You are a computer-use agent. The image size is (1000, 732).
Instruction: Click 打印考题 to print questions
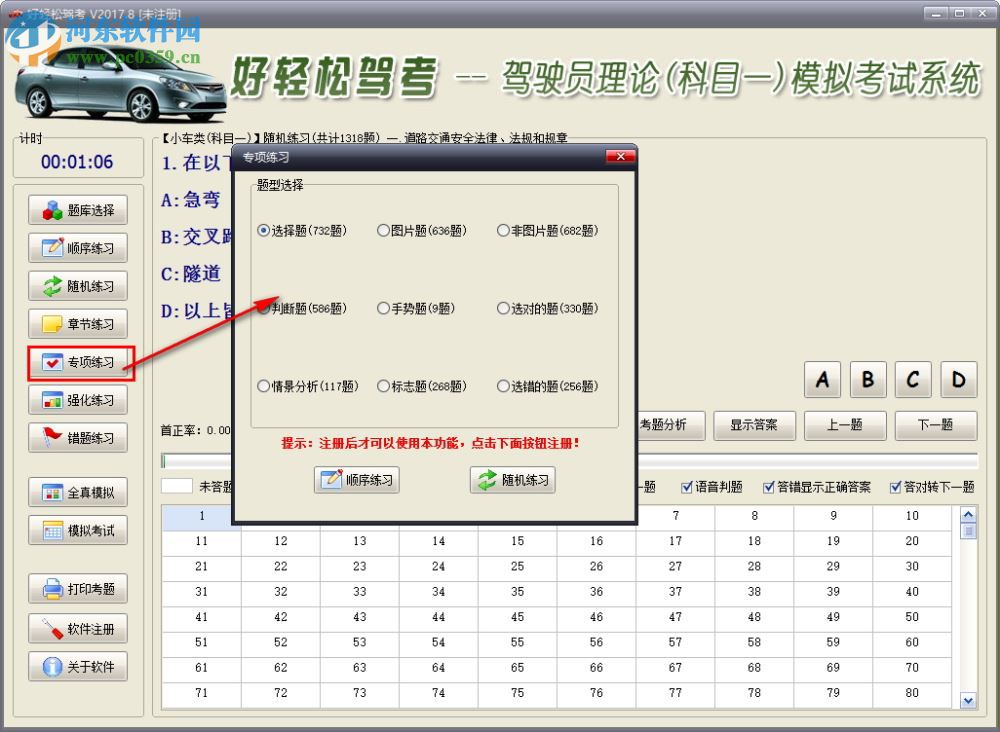(x=78, y=588)
